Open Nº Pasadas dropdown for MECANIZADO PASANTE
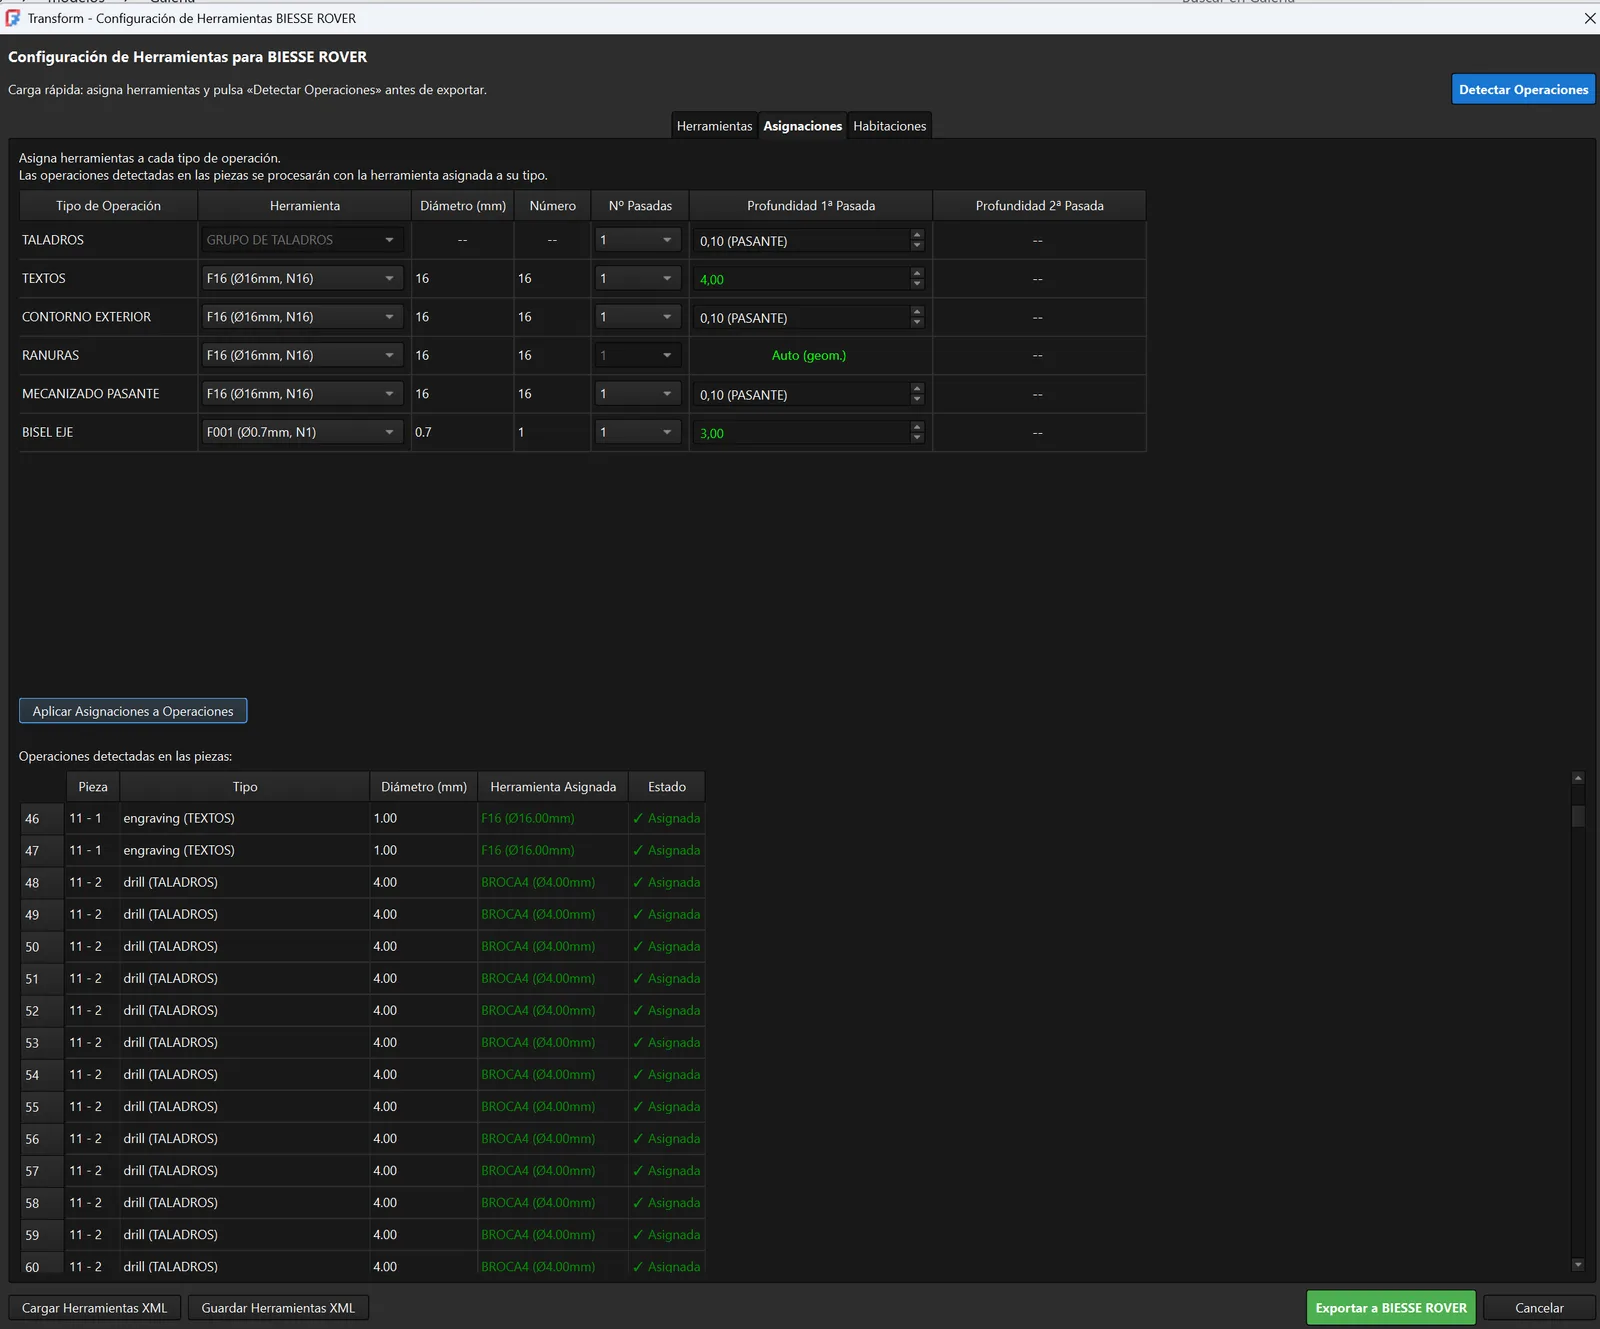Image resolution: width=1600 pixels, height=1329 pixels. click(638, 394)
